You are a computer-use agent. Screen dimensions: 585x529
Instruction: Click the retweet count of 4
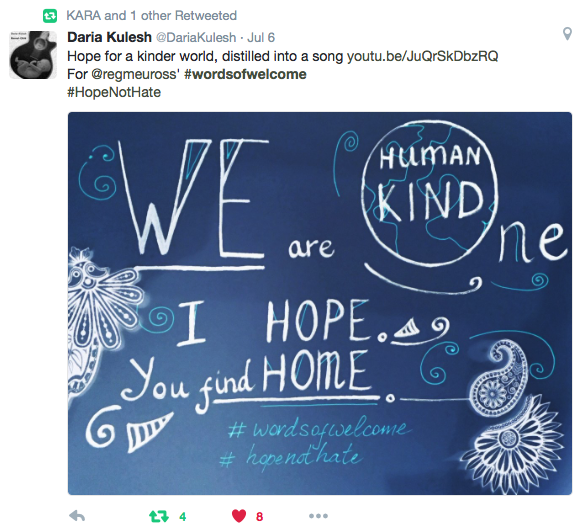point(182,517)
